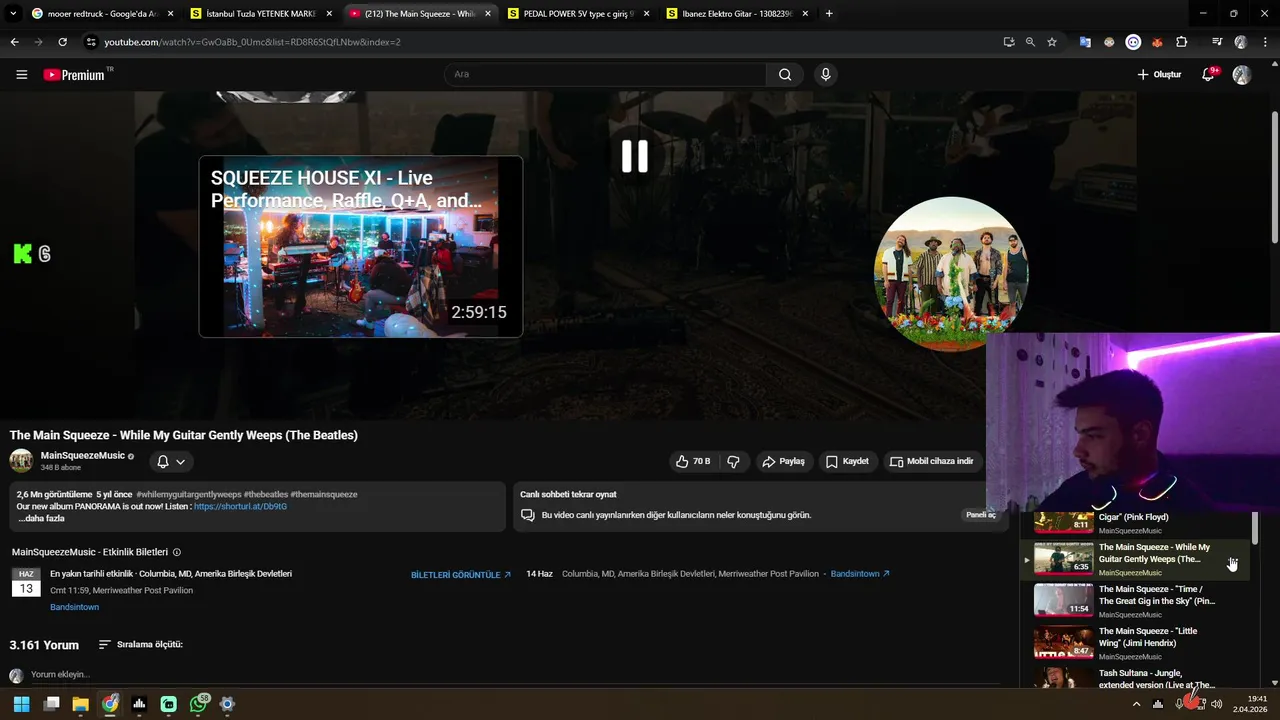Focus the Ara search box
The image size is (1280, 720).
pos(605,75)
